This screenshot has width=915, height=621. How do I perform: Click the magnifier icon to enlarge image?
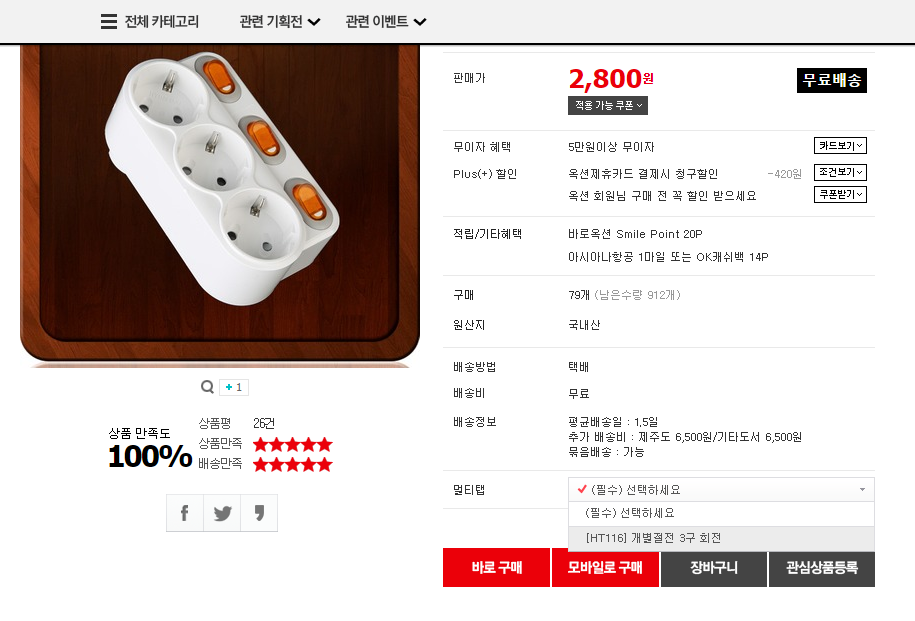pos(207,387)
